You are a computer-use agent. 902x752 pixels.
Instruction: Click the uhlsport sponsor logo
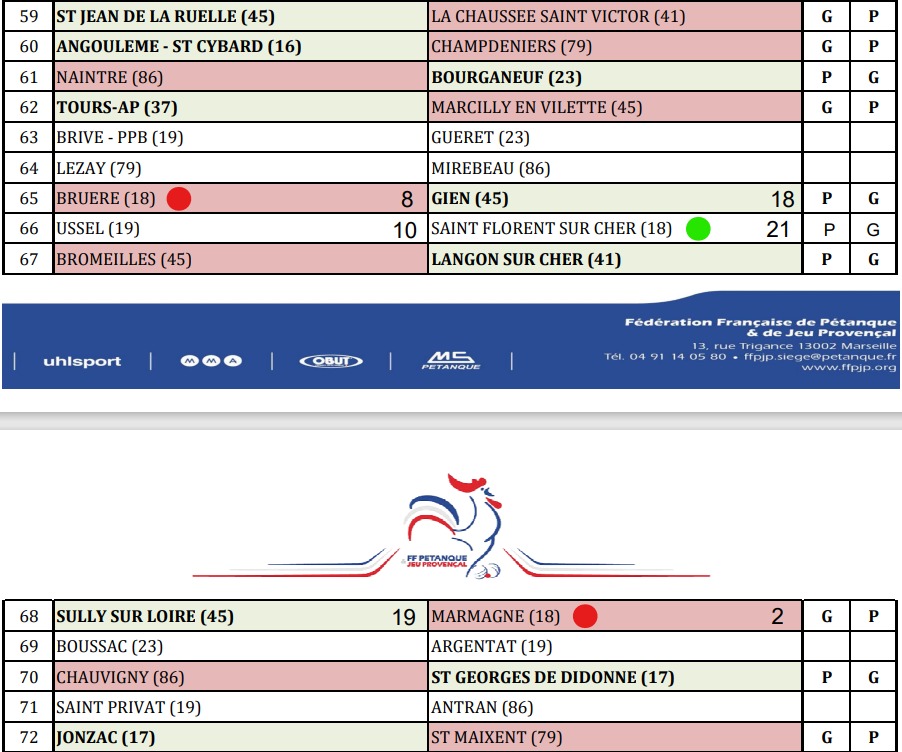[x=82, y=361]
